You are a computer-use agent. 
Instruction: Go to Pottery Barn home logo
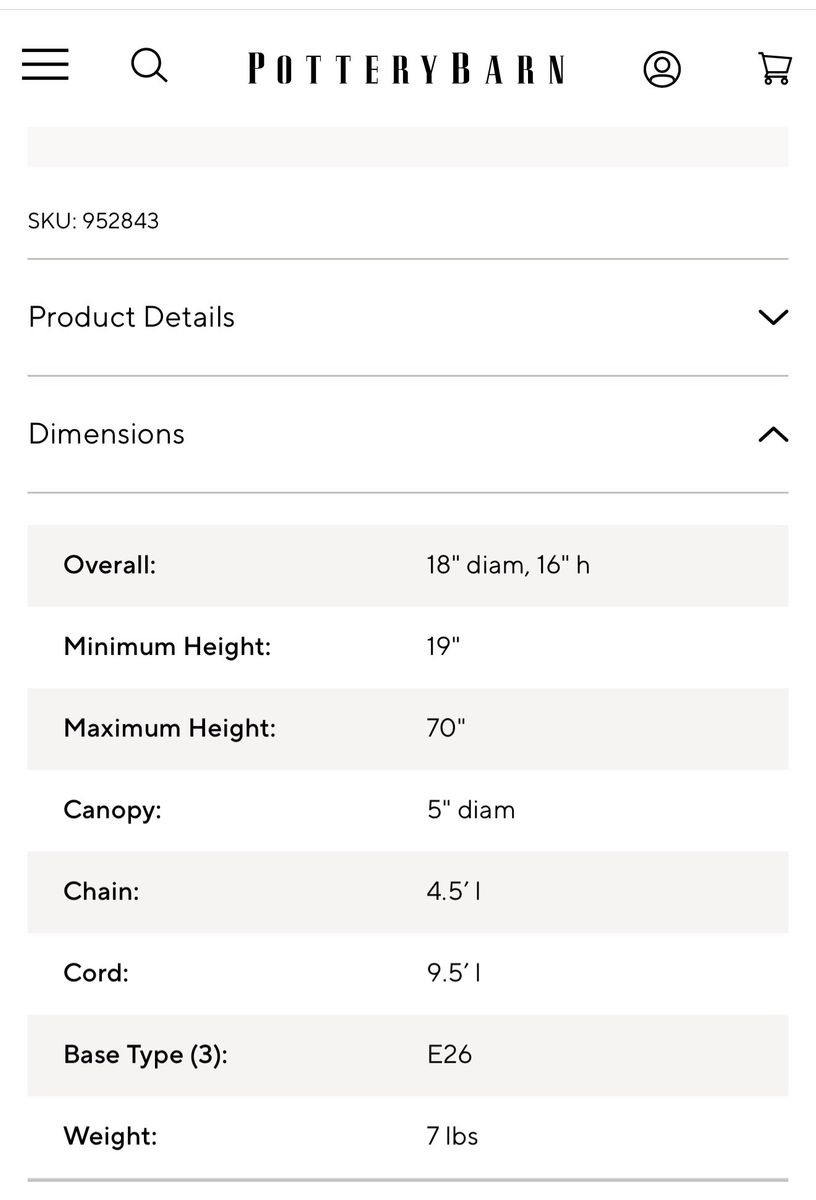[x=406, y=69]
